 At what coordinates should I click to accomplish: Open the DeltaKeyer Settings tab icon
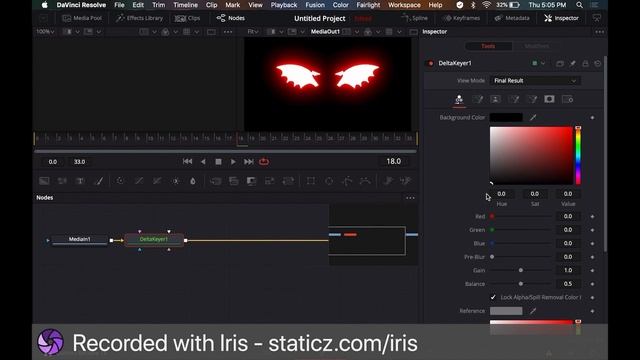click(x=567, y=99)
